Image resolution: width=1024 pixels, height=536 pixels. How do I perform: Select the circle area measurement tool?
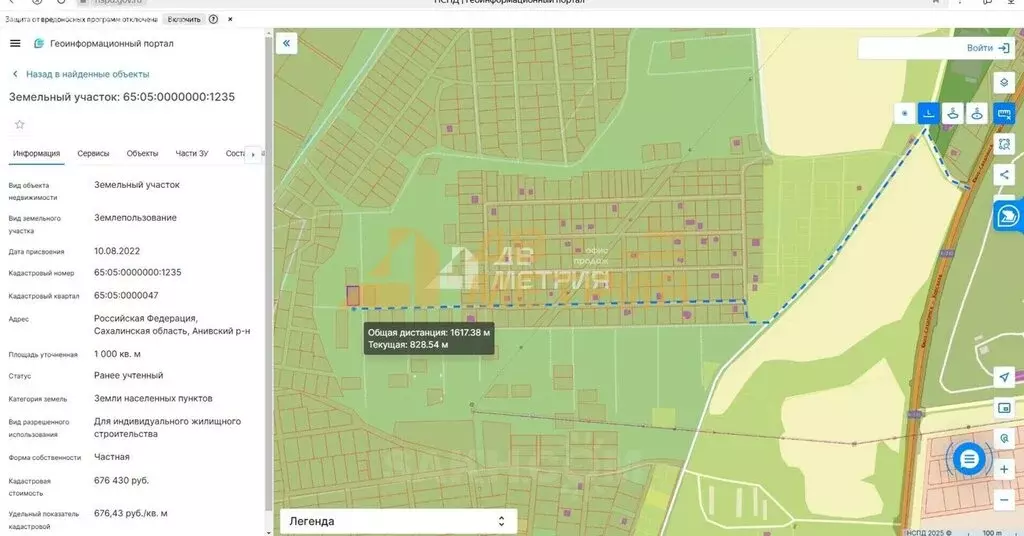point(977,114)
